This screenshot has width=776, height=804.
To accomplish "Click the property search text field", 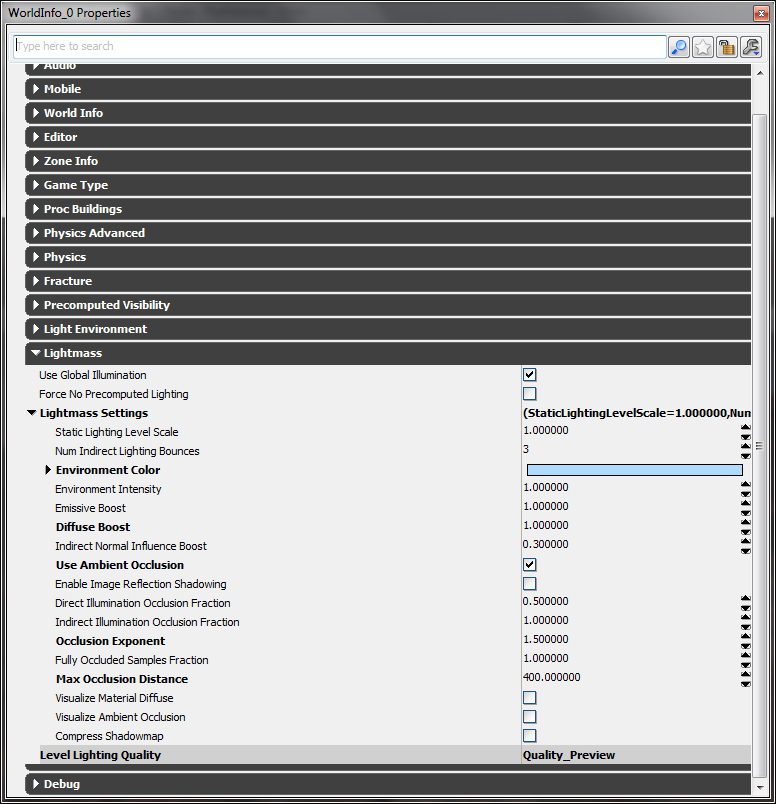I will click(x=340, y=47).
